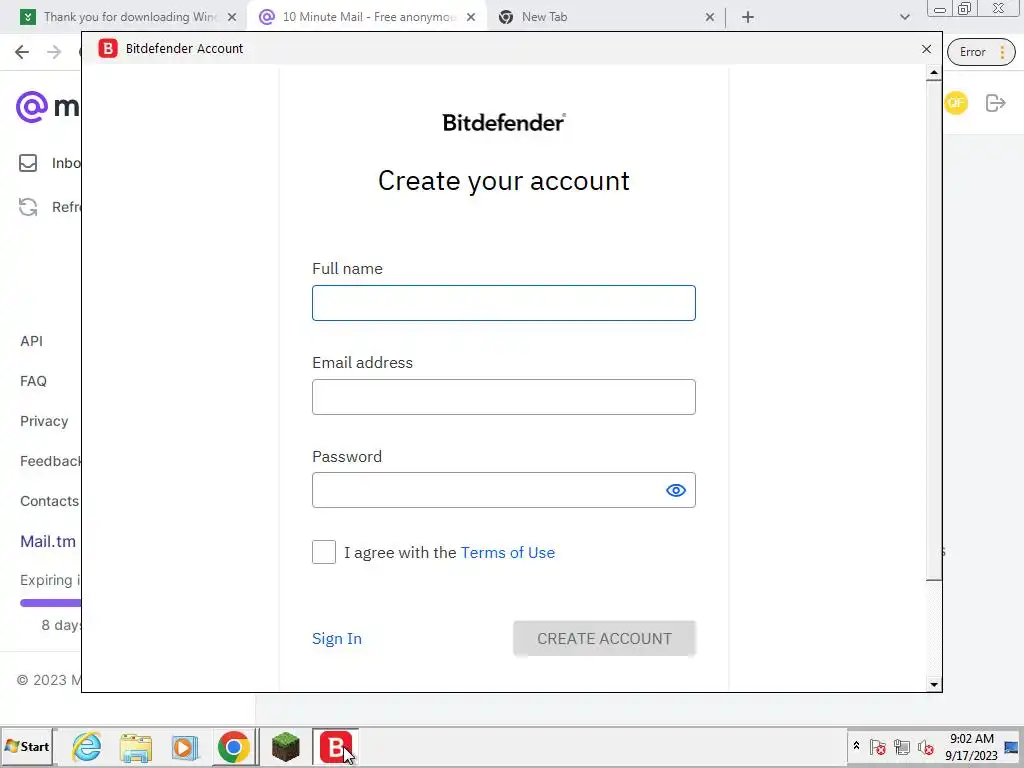Open the Terms of Use link
The height and width of the screenshot is (768, 1024).
[x=507, y=552]
